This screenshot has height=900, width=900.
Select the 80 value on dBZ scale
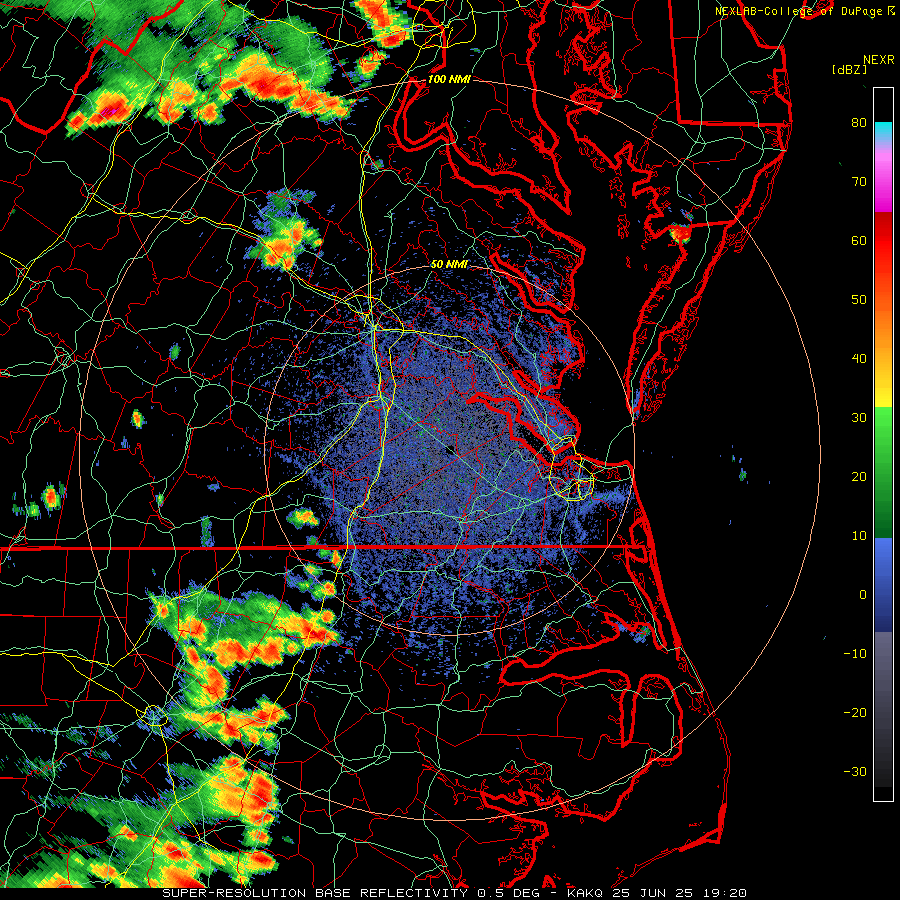tap(859, 122)
